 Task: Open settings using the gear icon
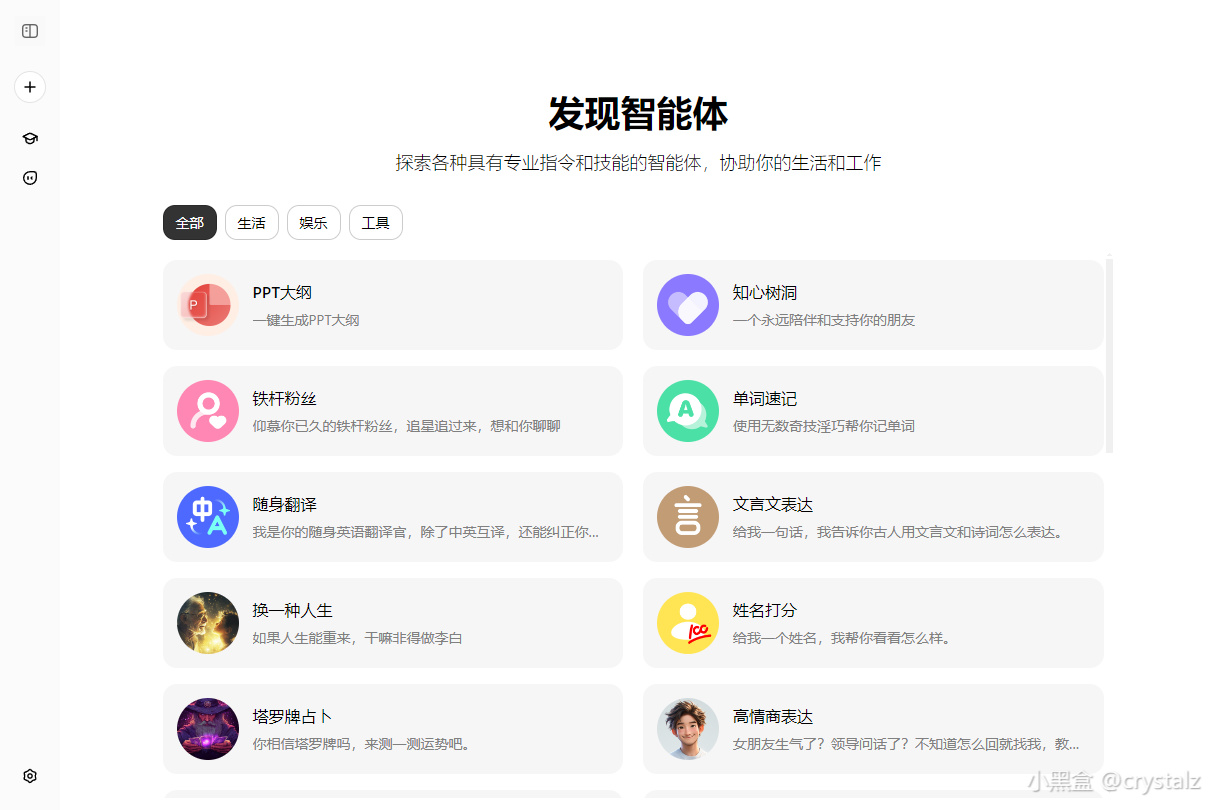coord(29,776)
